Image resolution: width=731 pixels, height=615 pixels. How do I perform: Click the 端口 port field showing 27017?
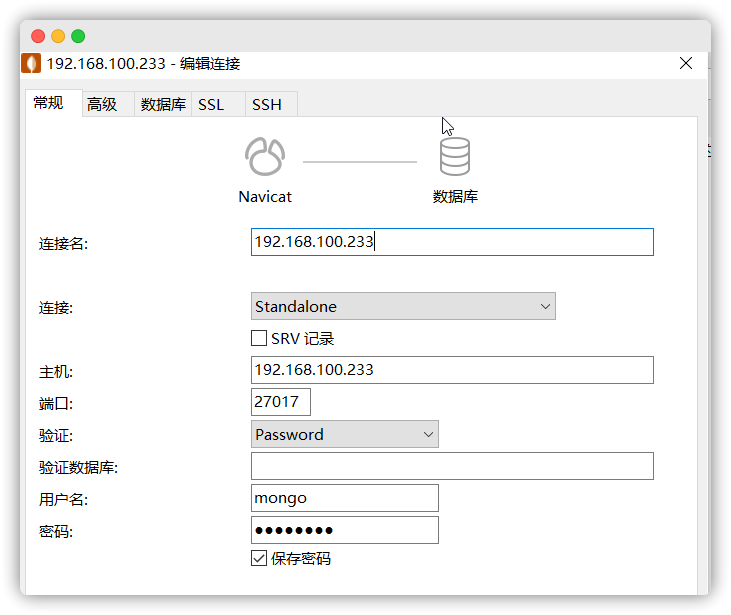coord(281,402)
